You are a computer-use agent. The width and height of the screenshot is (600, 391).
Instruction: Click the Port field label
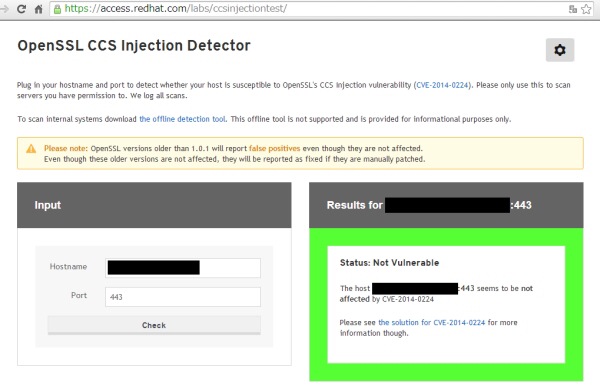79,295
